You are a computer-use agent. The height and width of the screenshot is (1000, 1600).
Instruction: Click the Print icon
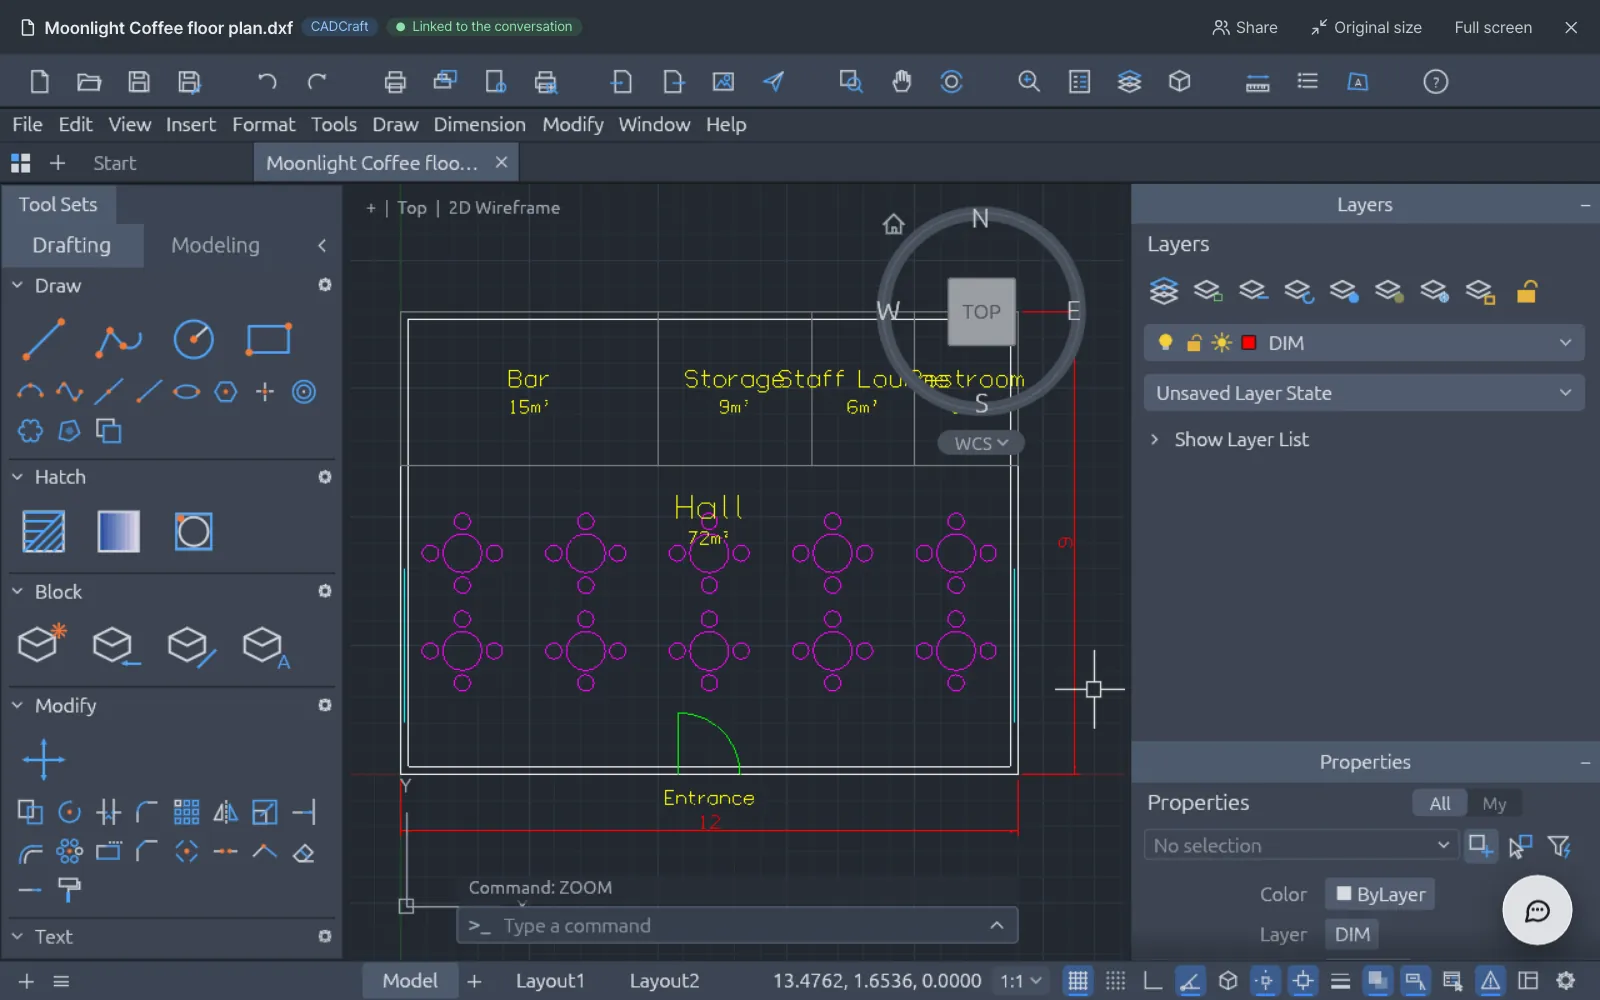click(395, 82)
